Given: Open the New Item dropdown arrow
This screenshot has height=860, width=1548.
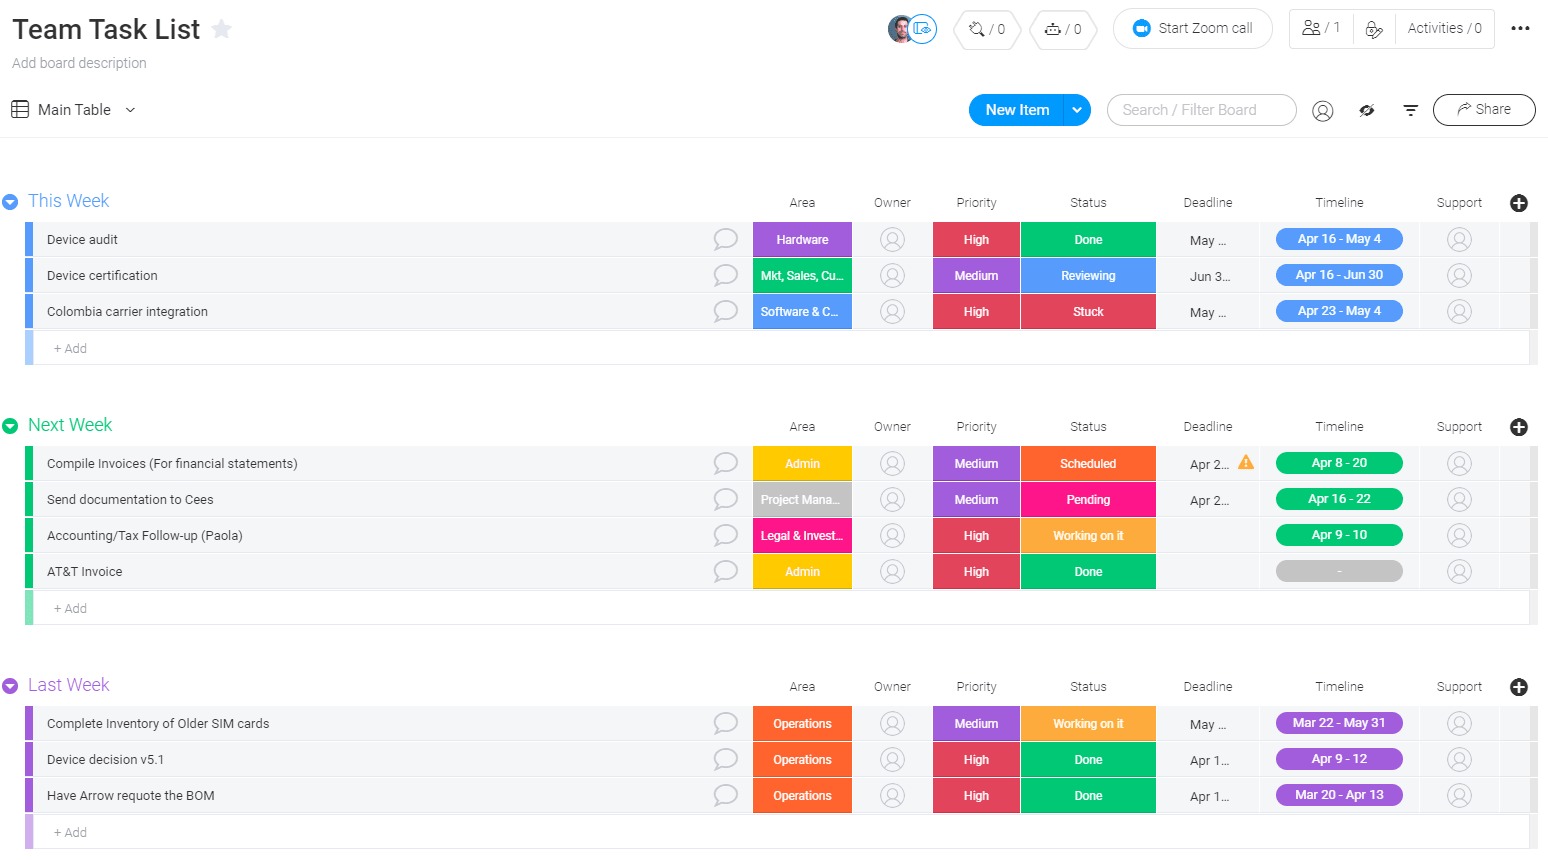Looking at the screenshot, I should 1077,110.
